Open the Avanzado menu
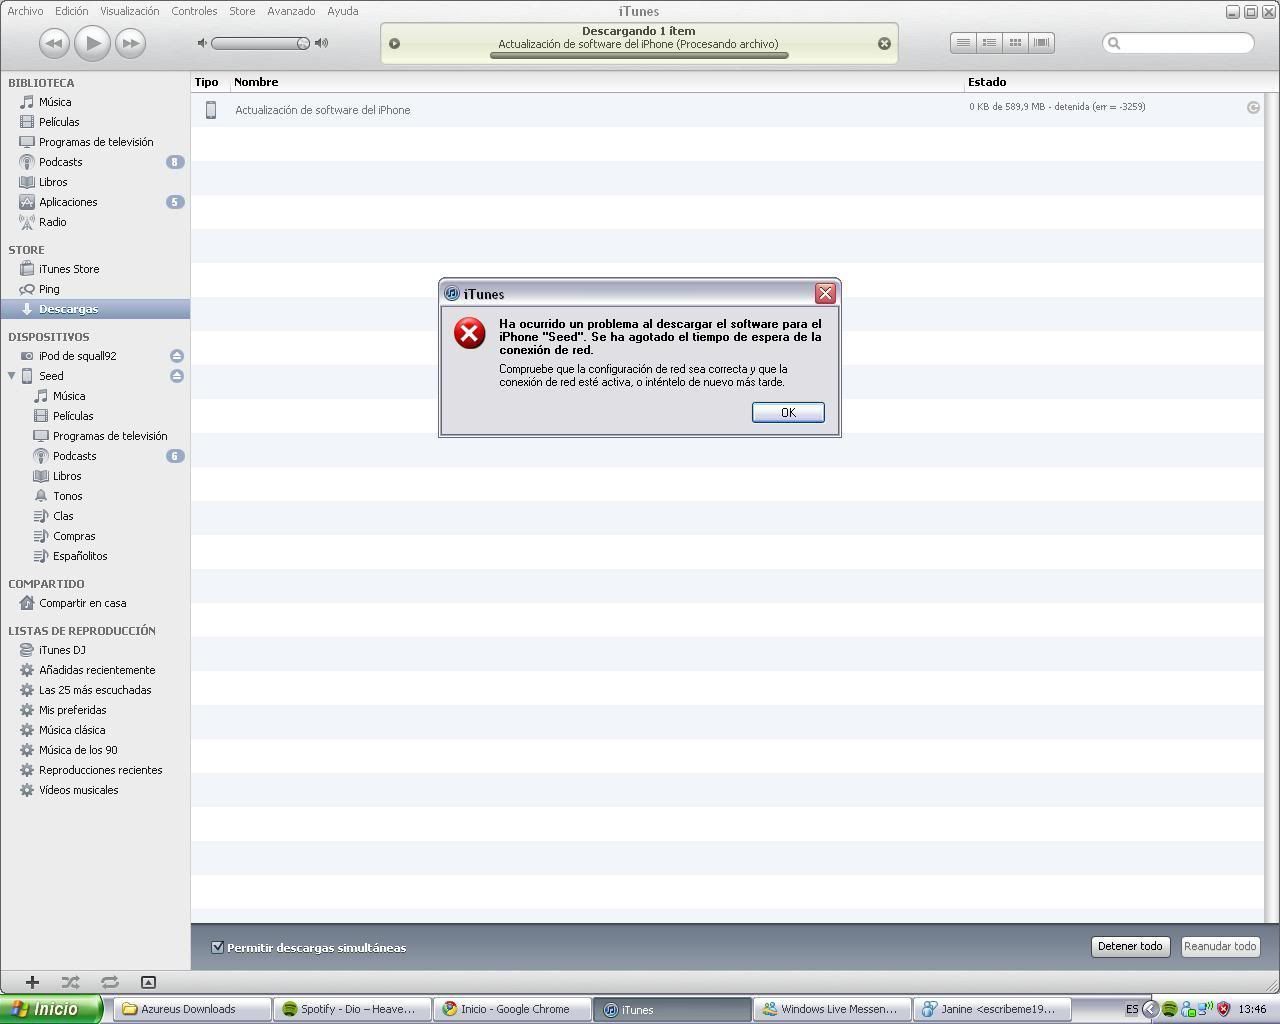1280x1024 pixels. pyautogui.click(x=291, y=11)
